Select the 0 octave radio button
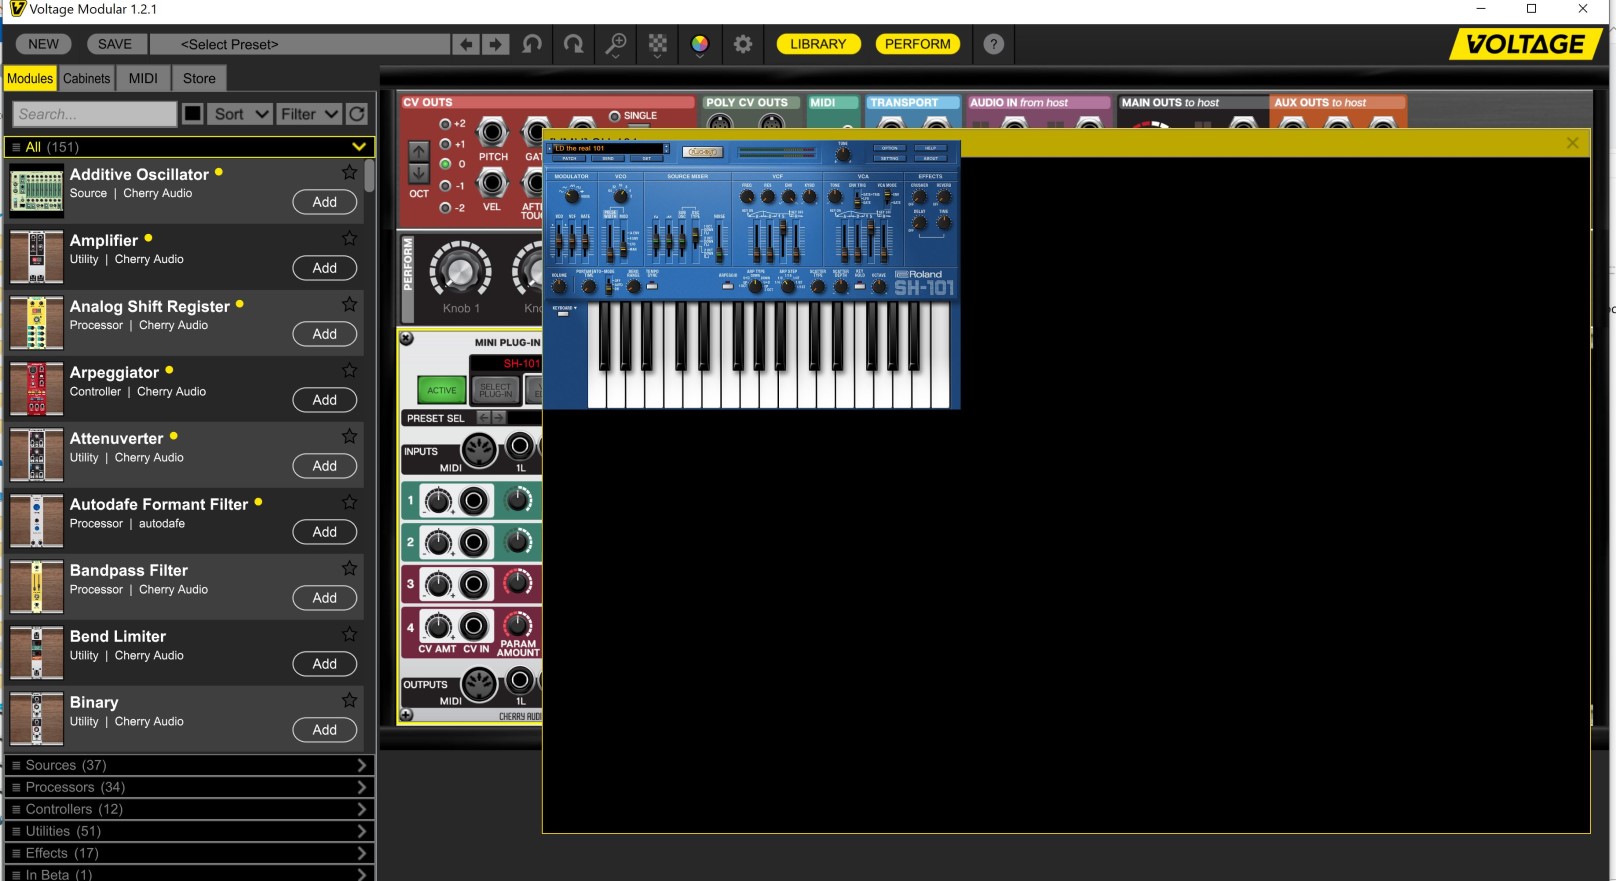This screenshot has height=881, width=1616. tap(445, 164)
